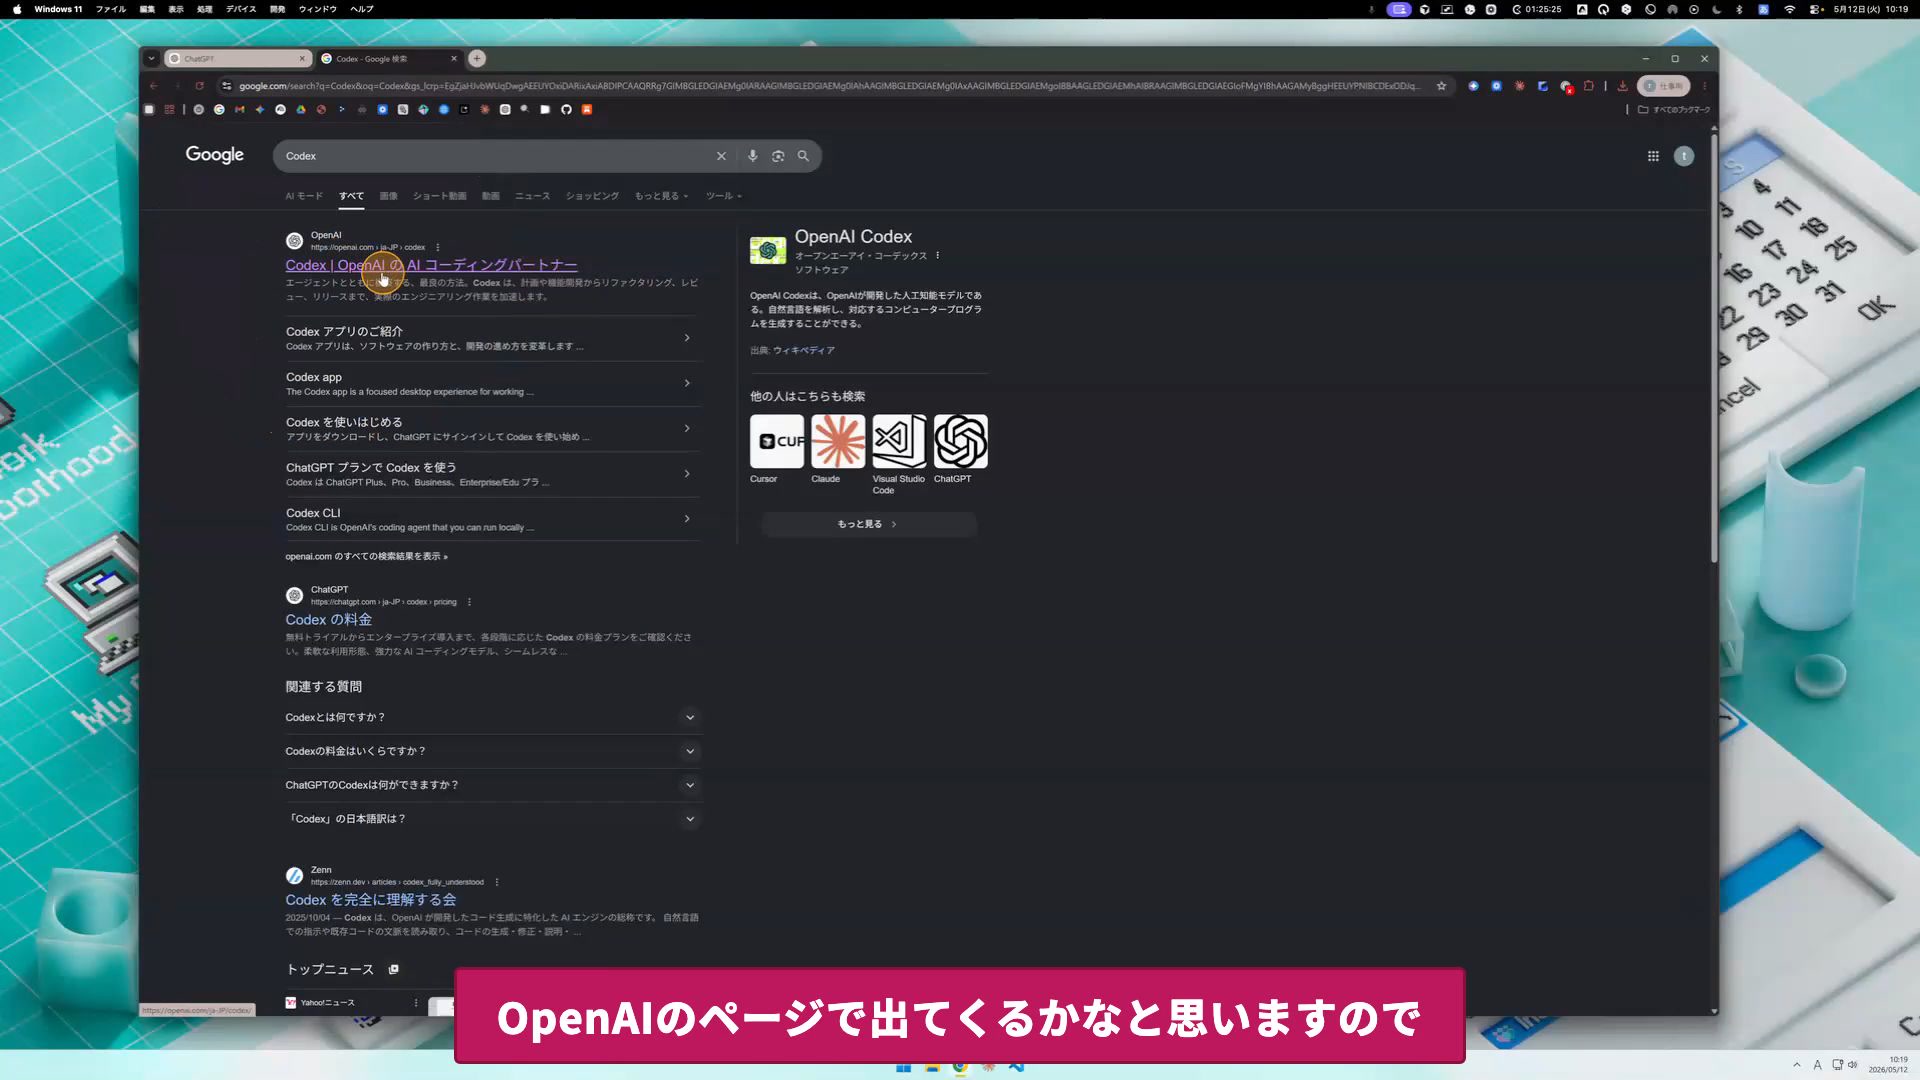Open the Visual Studio Code related-search thumbnail

[x=899, y=441]
